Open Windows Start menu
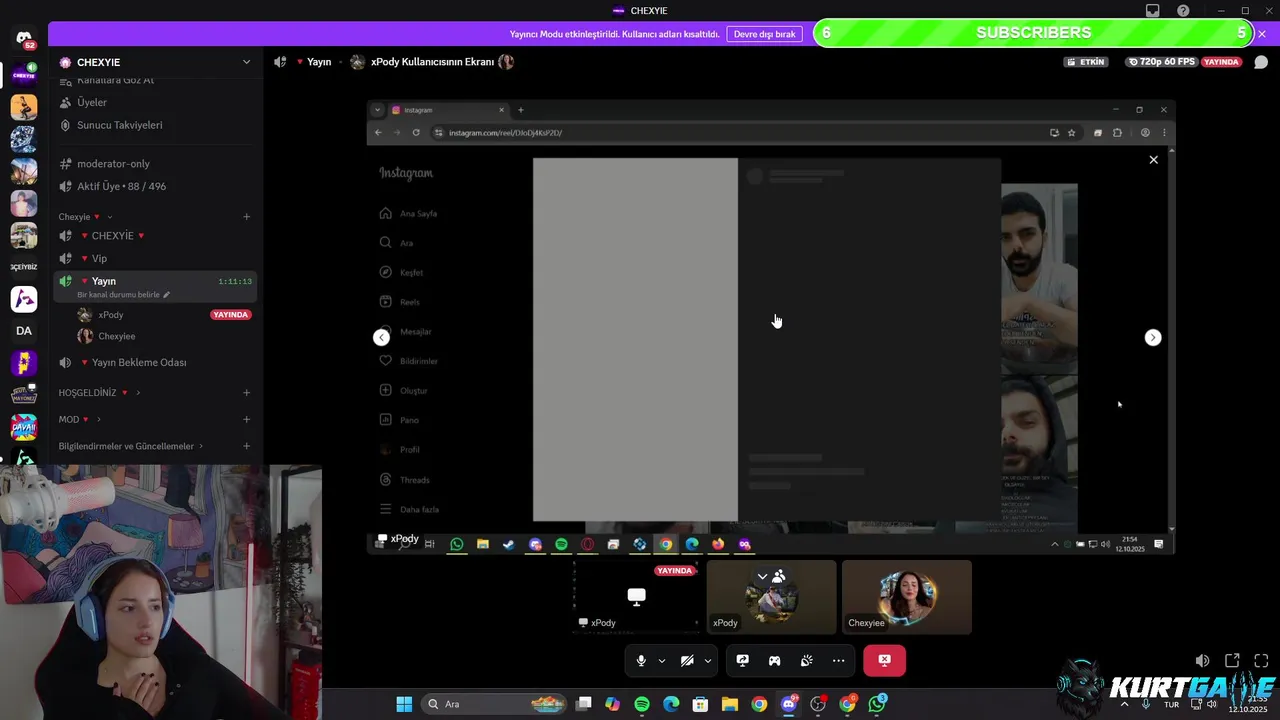 point(404,704)
